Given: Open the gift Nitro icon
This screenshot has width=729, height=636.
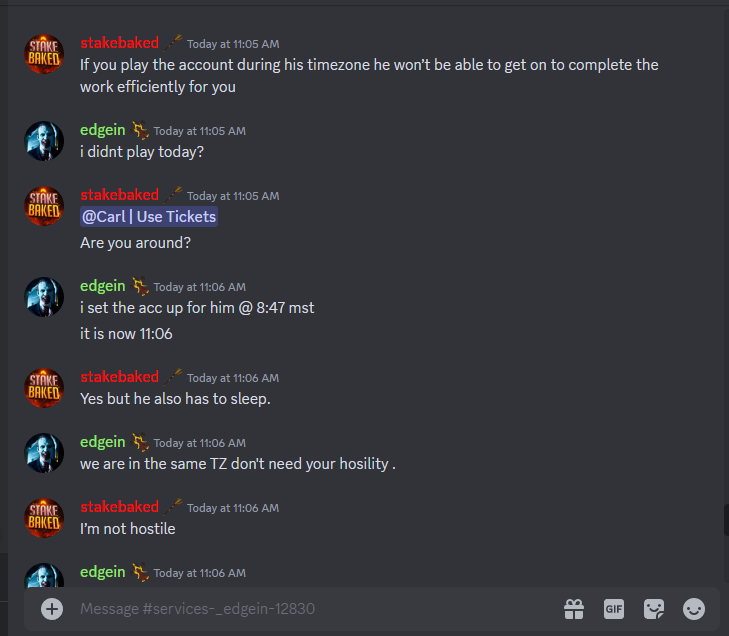Looking at the screenshot, I should pos(574,609).
